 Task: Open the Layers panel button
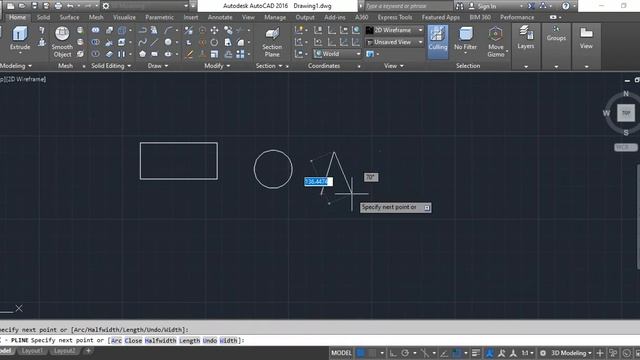click(526, 38)
